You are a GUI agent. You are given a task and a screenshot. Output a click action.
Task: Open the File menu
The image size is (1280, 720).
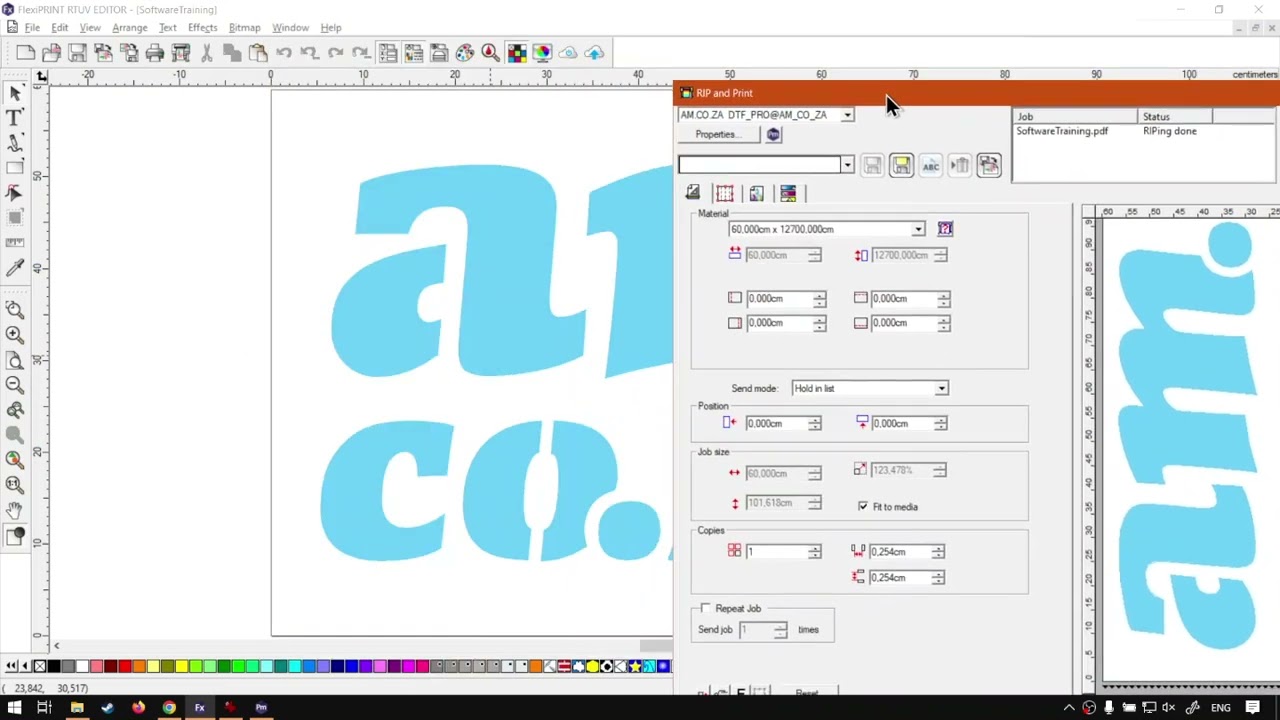coord(32,27)
